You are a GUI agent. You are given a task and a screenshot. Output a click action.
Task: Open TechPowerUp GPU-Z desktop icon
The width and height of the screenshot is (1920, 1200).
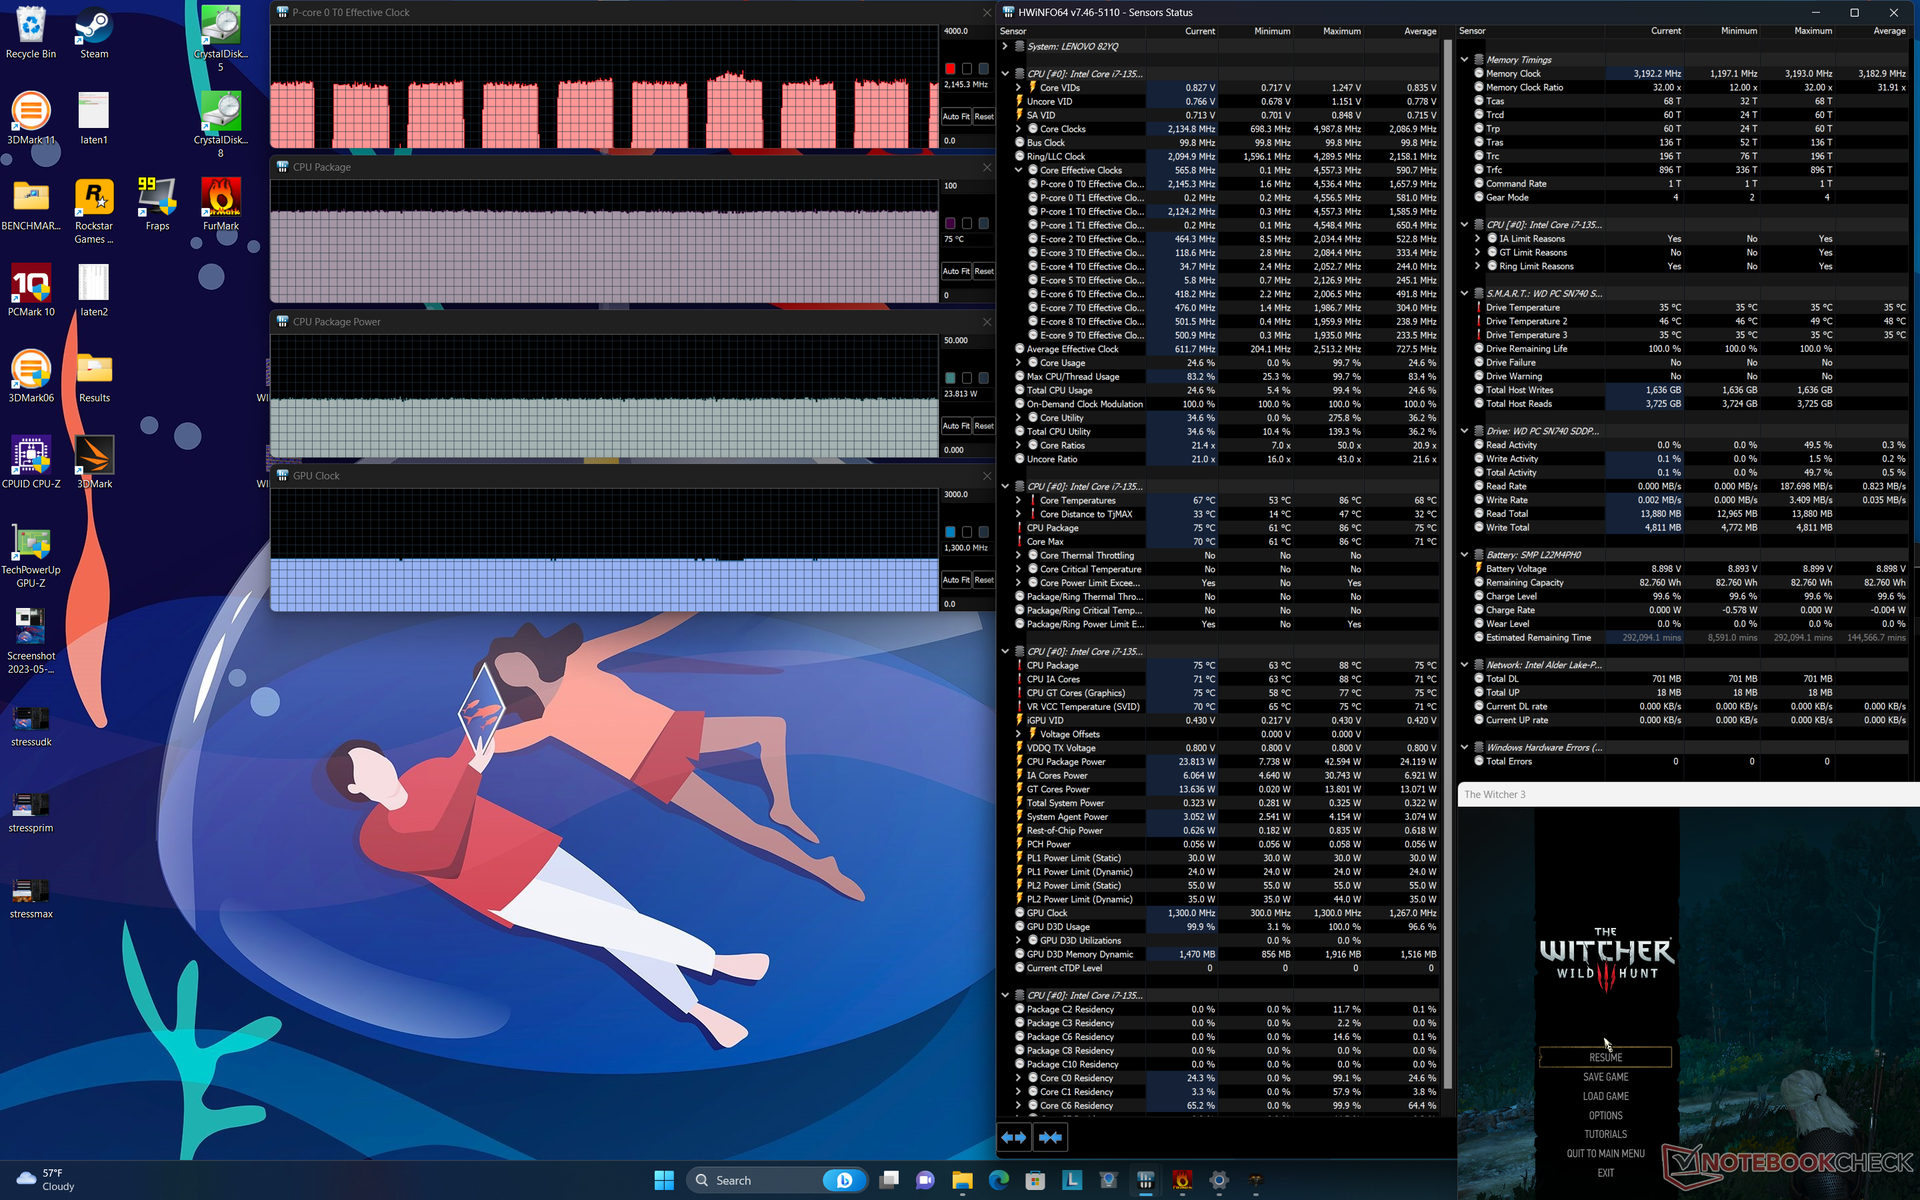[x=31, y=556]
